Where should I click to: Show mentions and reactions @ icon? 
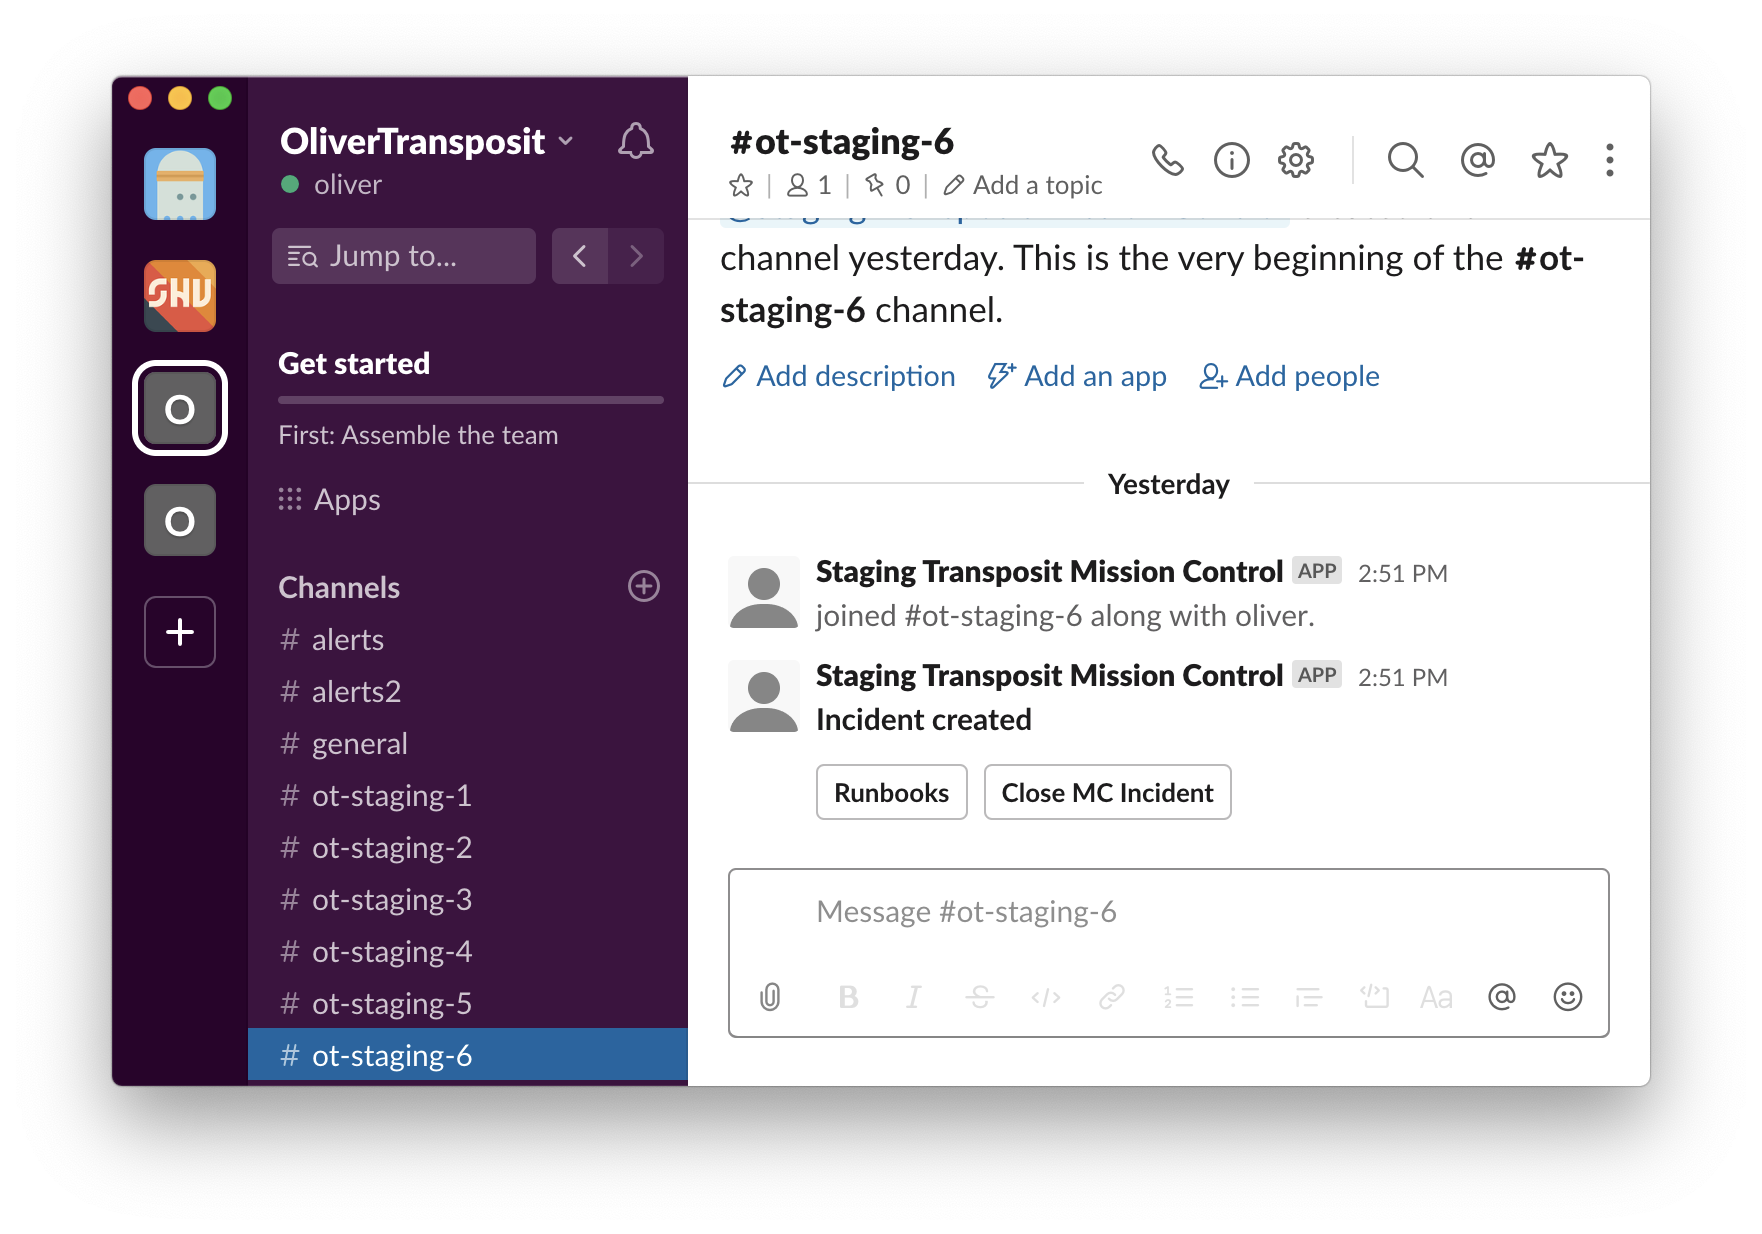tap(1477, 160)
